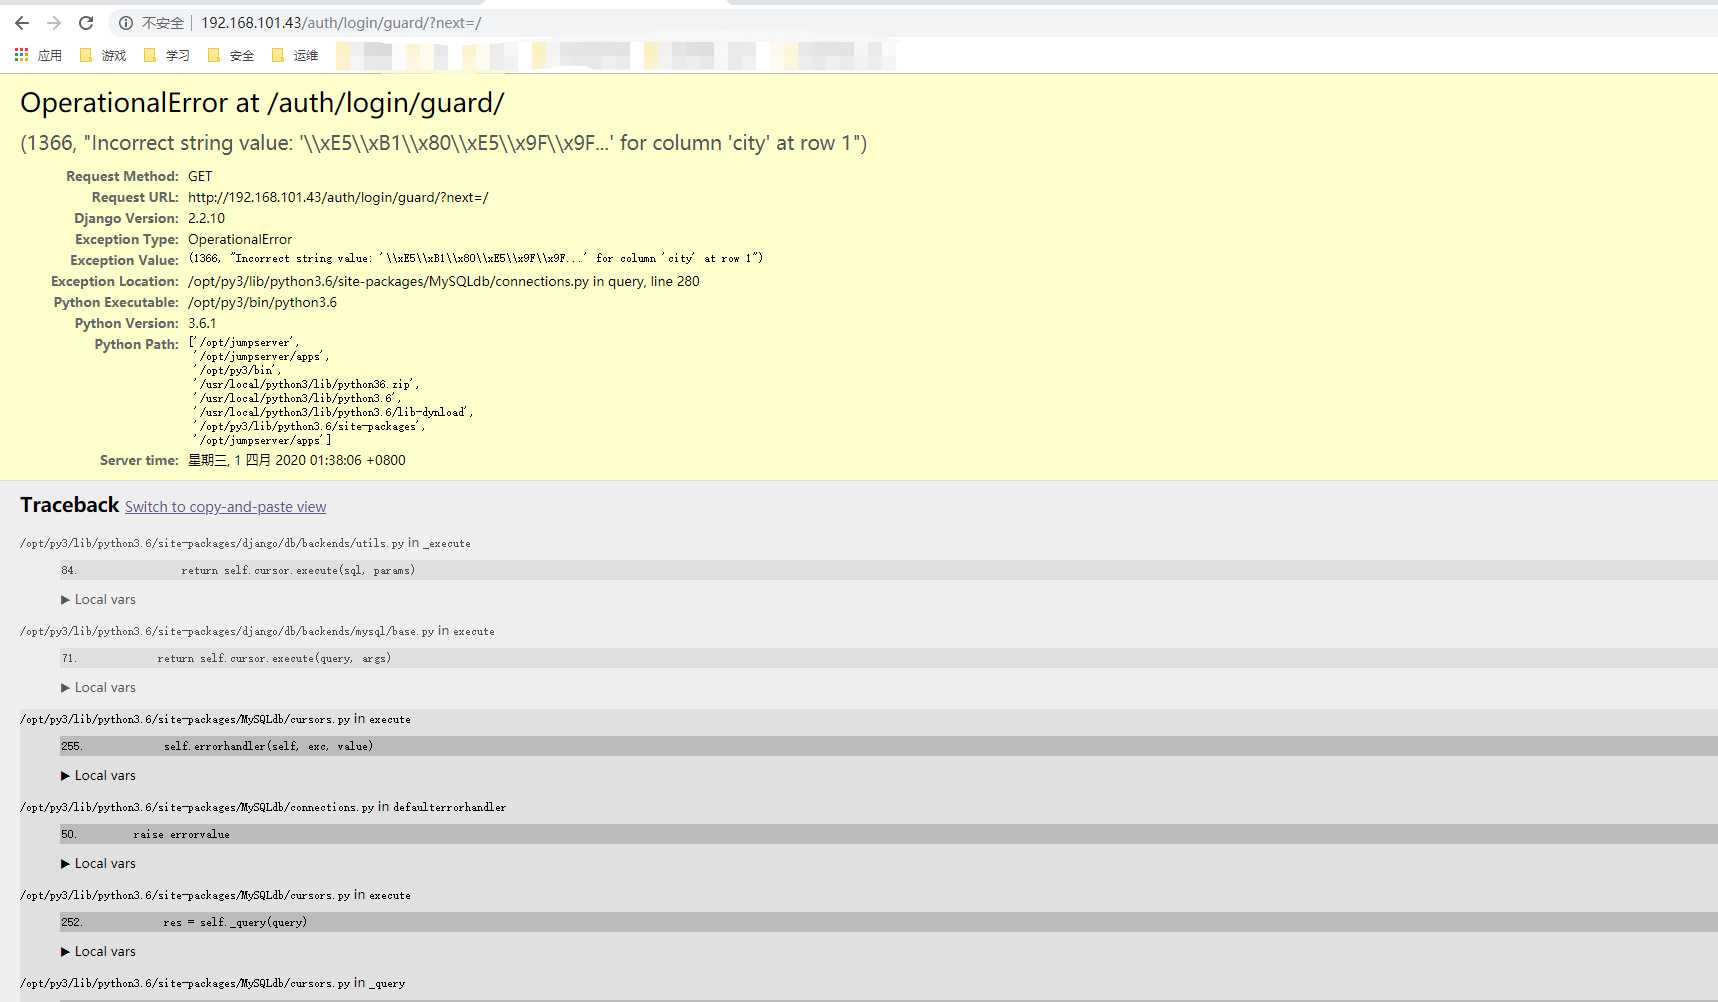Open the 安全 bookmark folder
Viewport: 1718px width, 1002px height.
(x=231, y=55)
